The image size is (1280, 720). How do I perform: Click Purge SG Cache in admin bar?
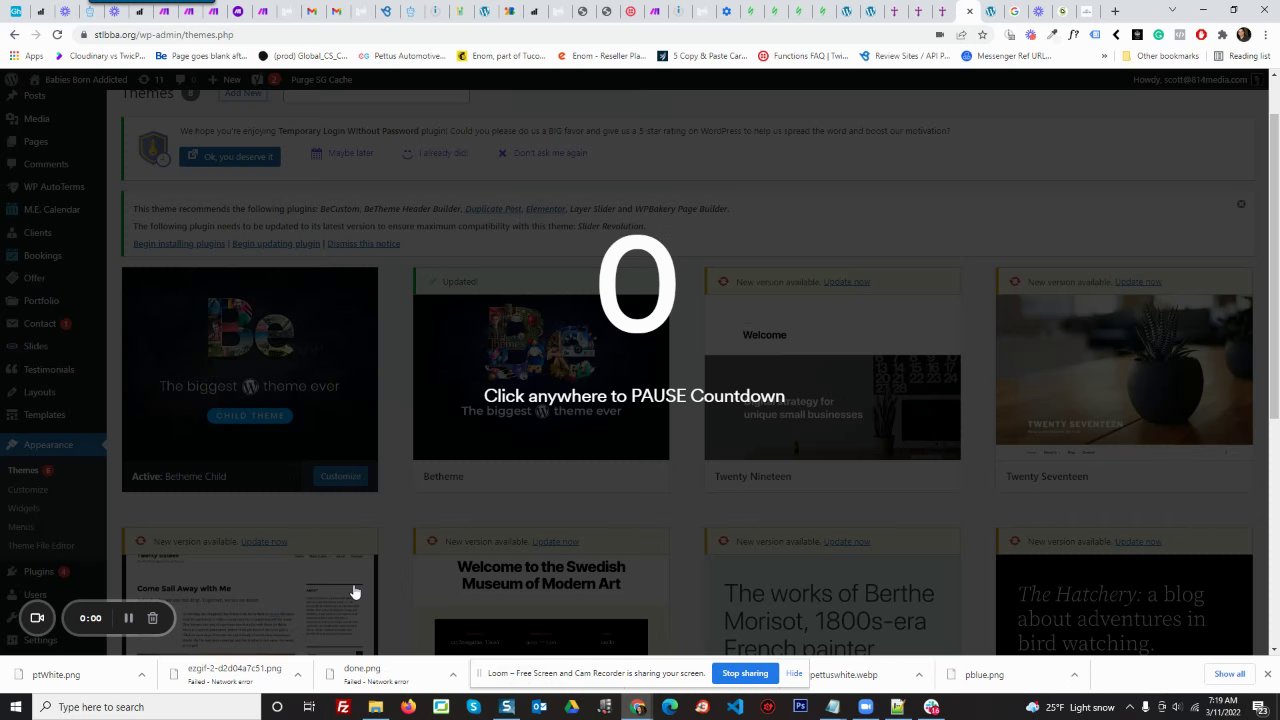click(x=321, y=79)
